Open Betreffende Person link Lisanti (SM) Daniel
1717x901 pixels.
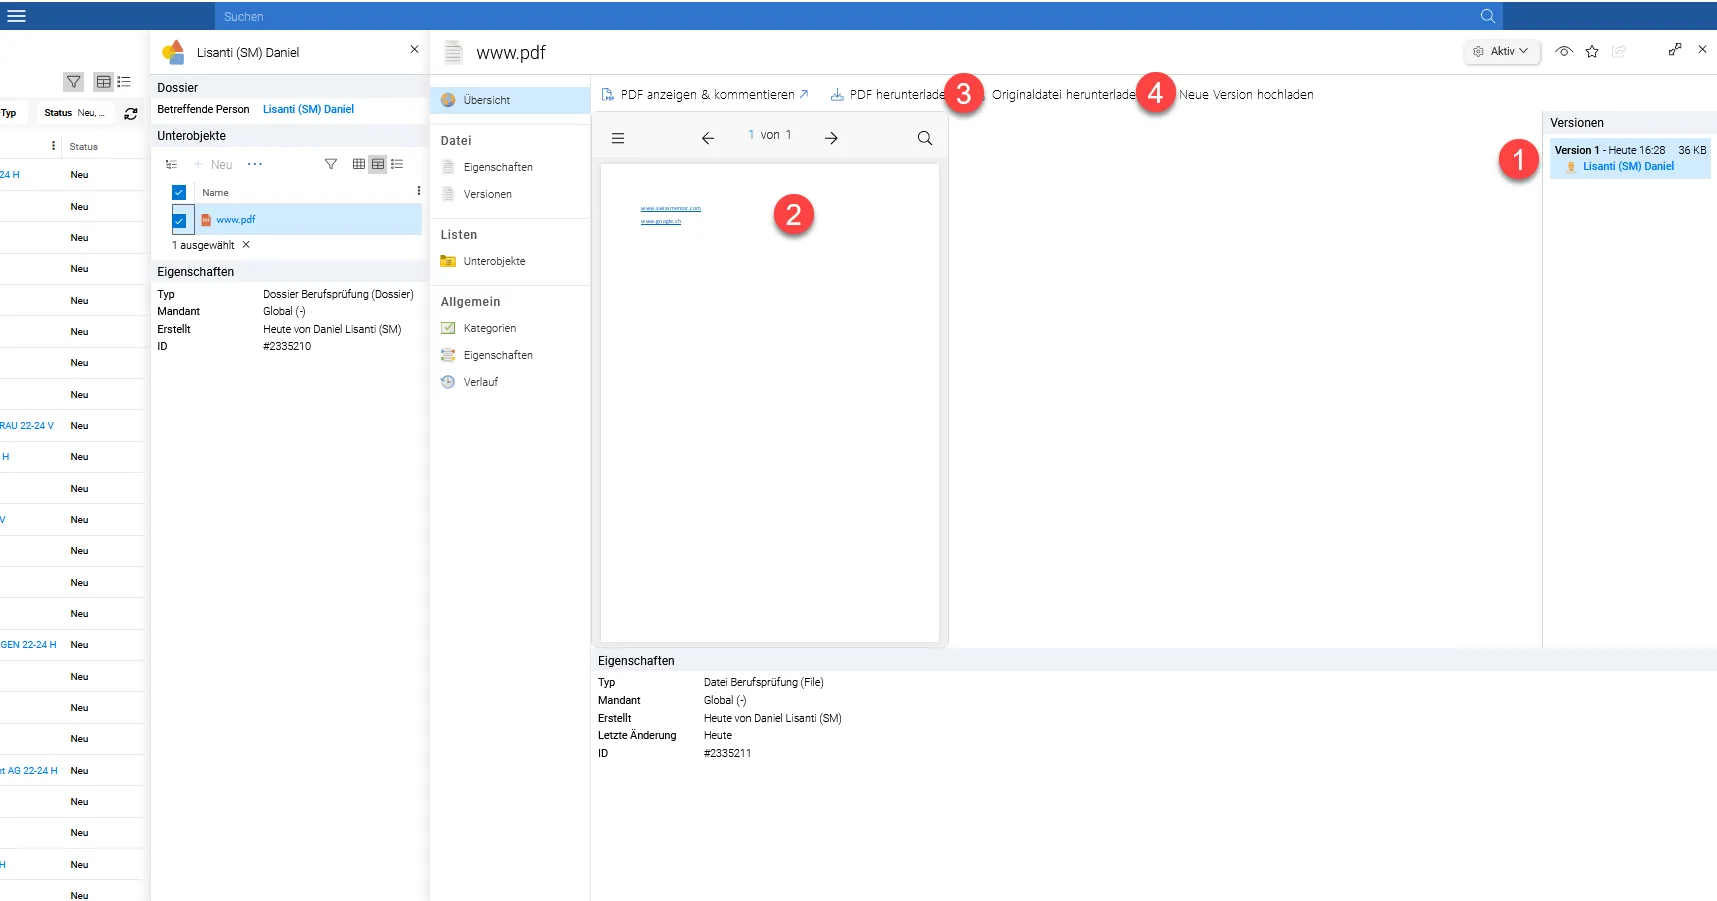click(308, 109)
